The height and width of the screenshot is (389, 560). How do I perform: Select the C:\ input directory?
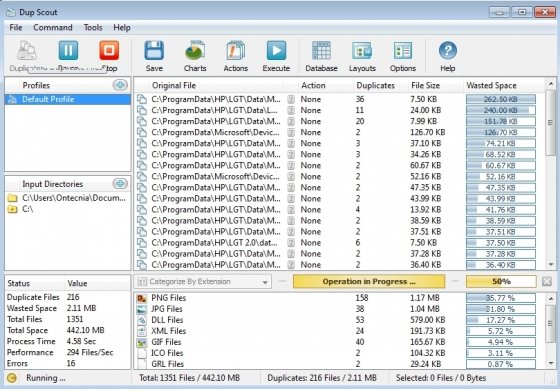click(68, 209)
